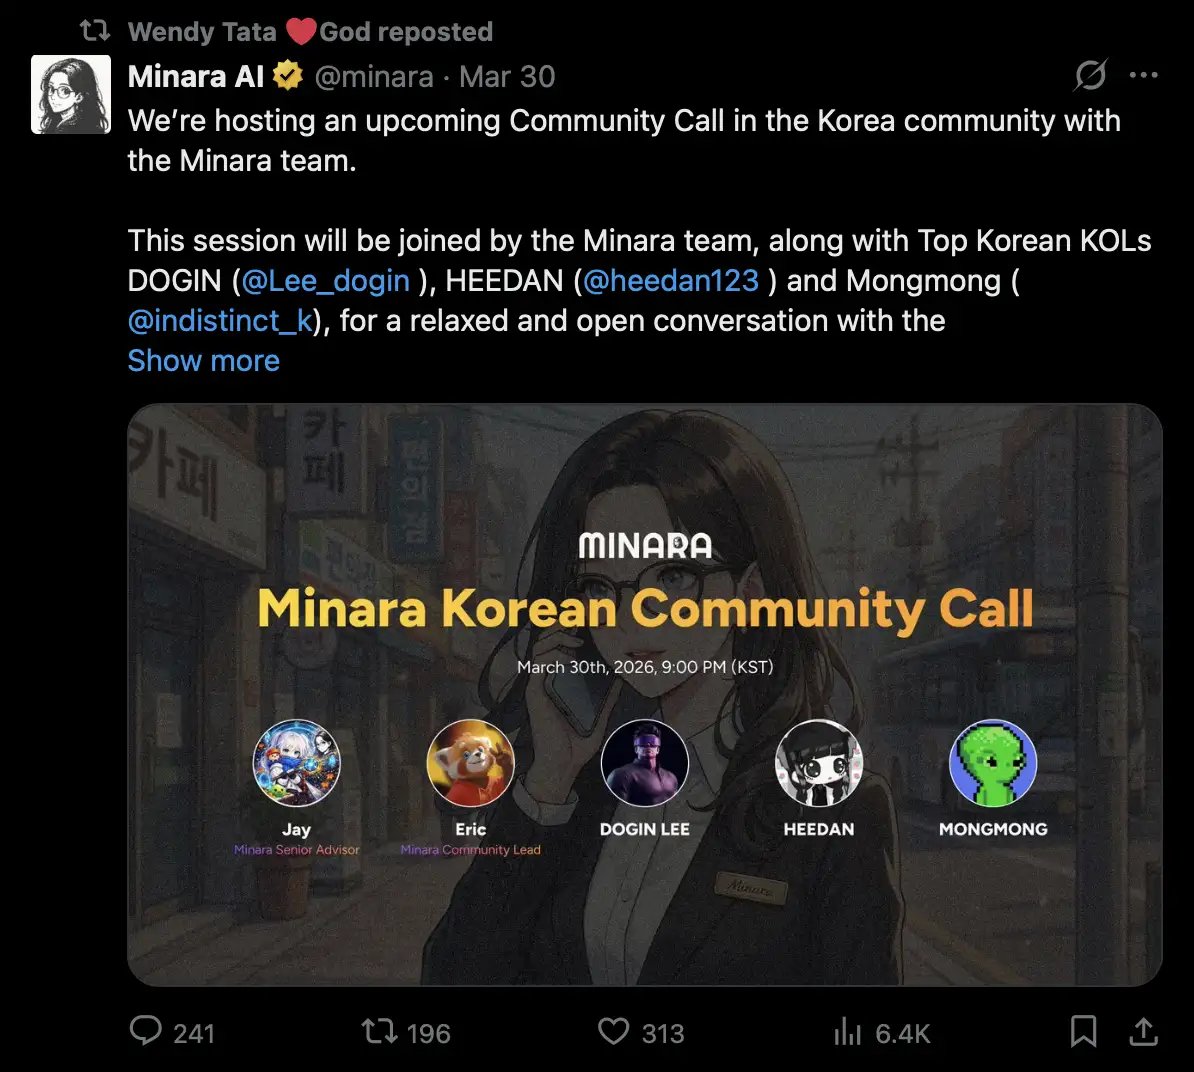This screenshot has width=1194, height=1072.
Task: Open view analytics bar chart icon
Action: pyautogui.click(x=847, y=1032)
